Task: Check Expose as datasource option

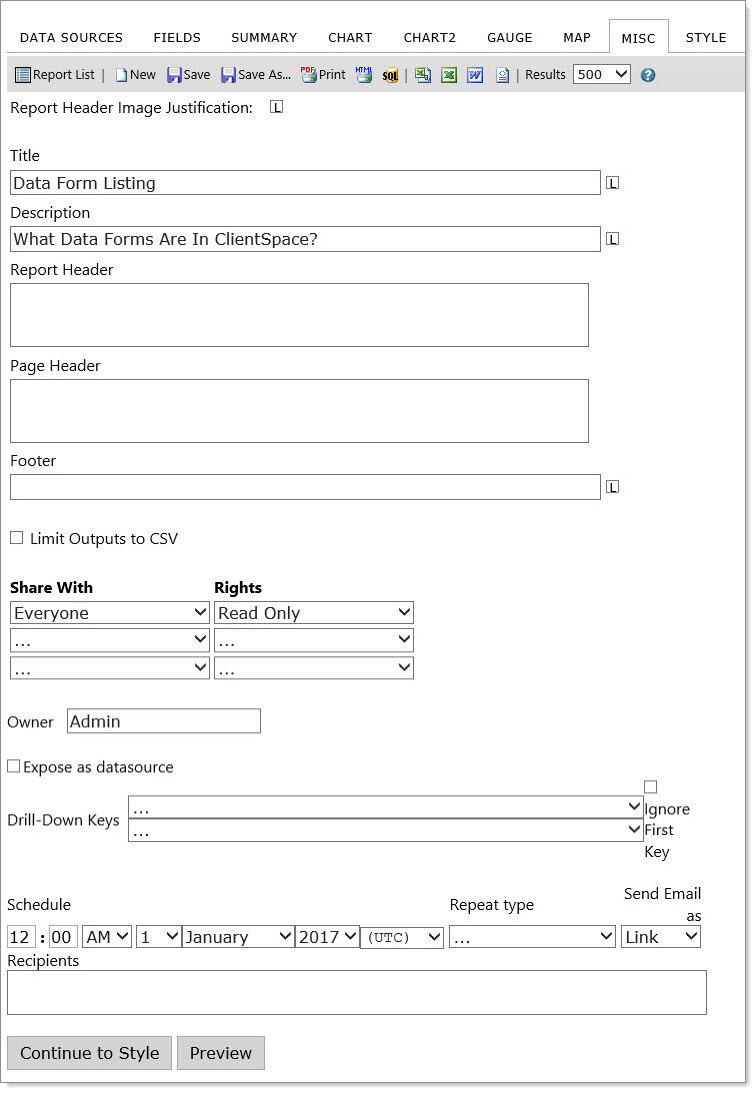Action: pos(14,767)
